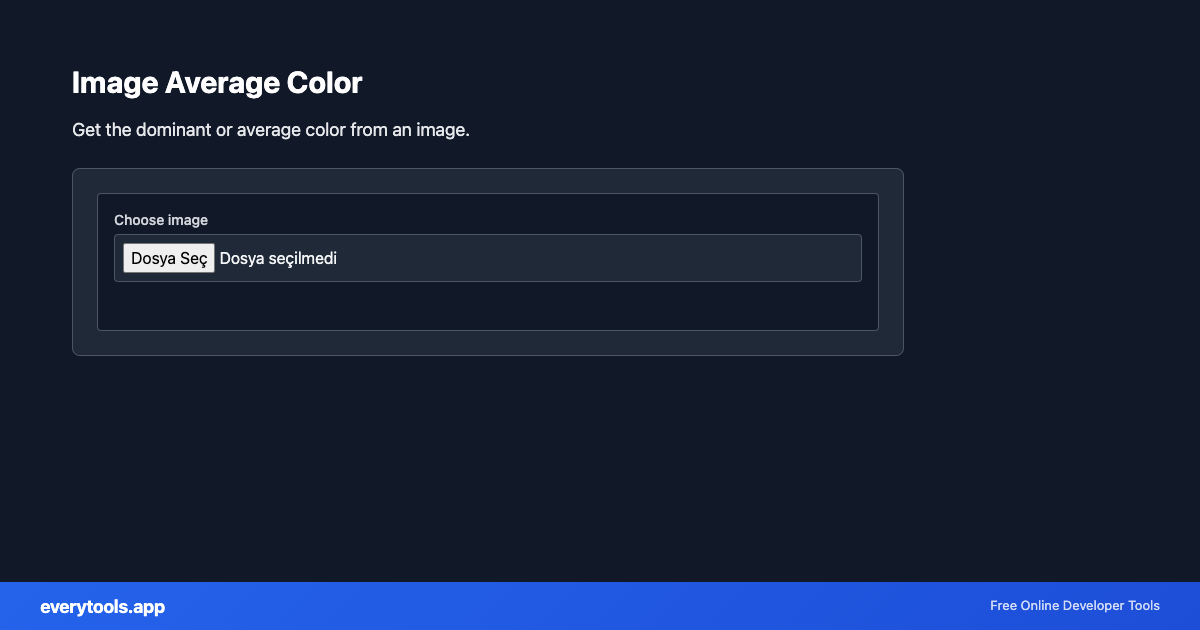
Task: Click the blue footer bar
Action: (x=600, y=606)
